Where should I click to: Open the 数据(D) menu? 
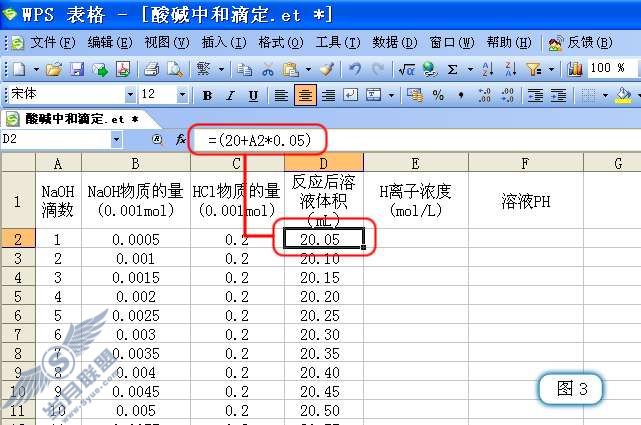pos(394,42)
